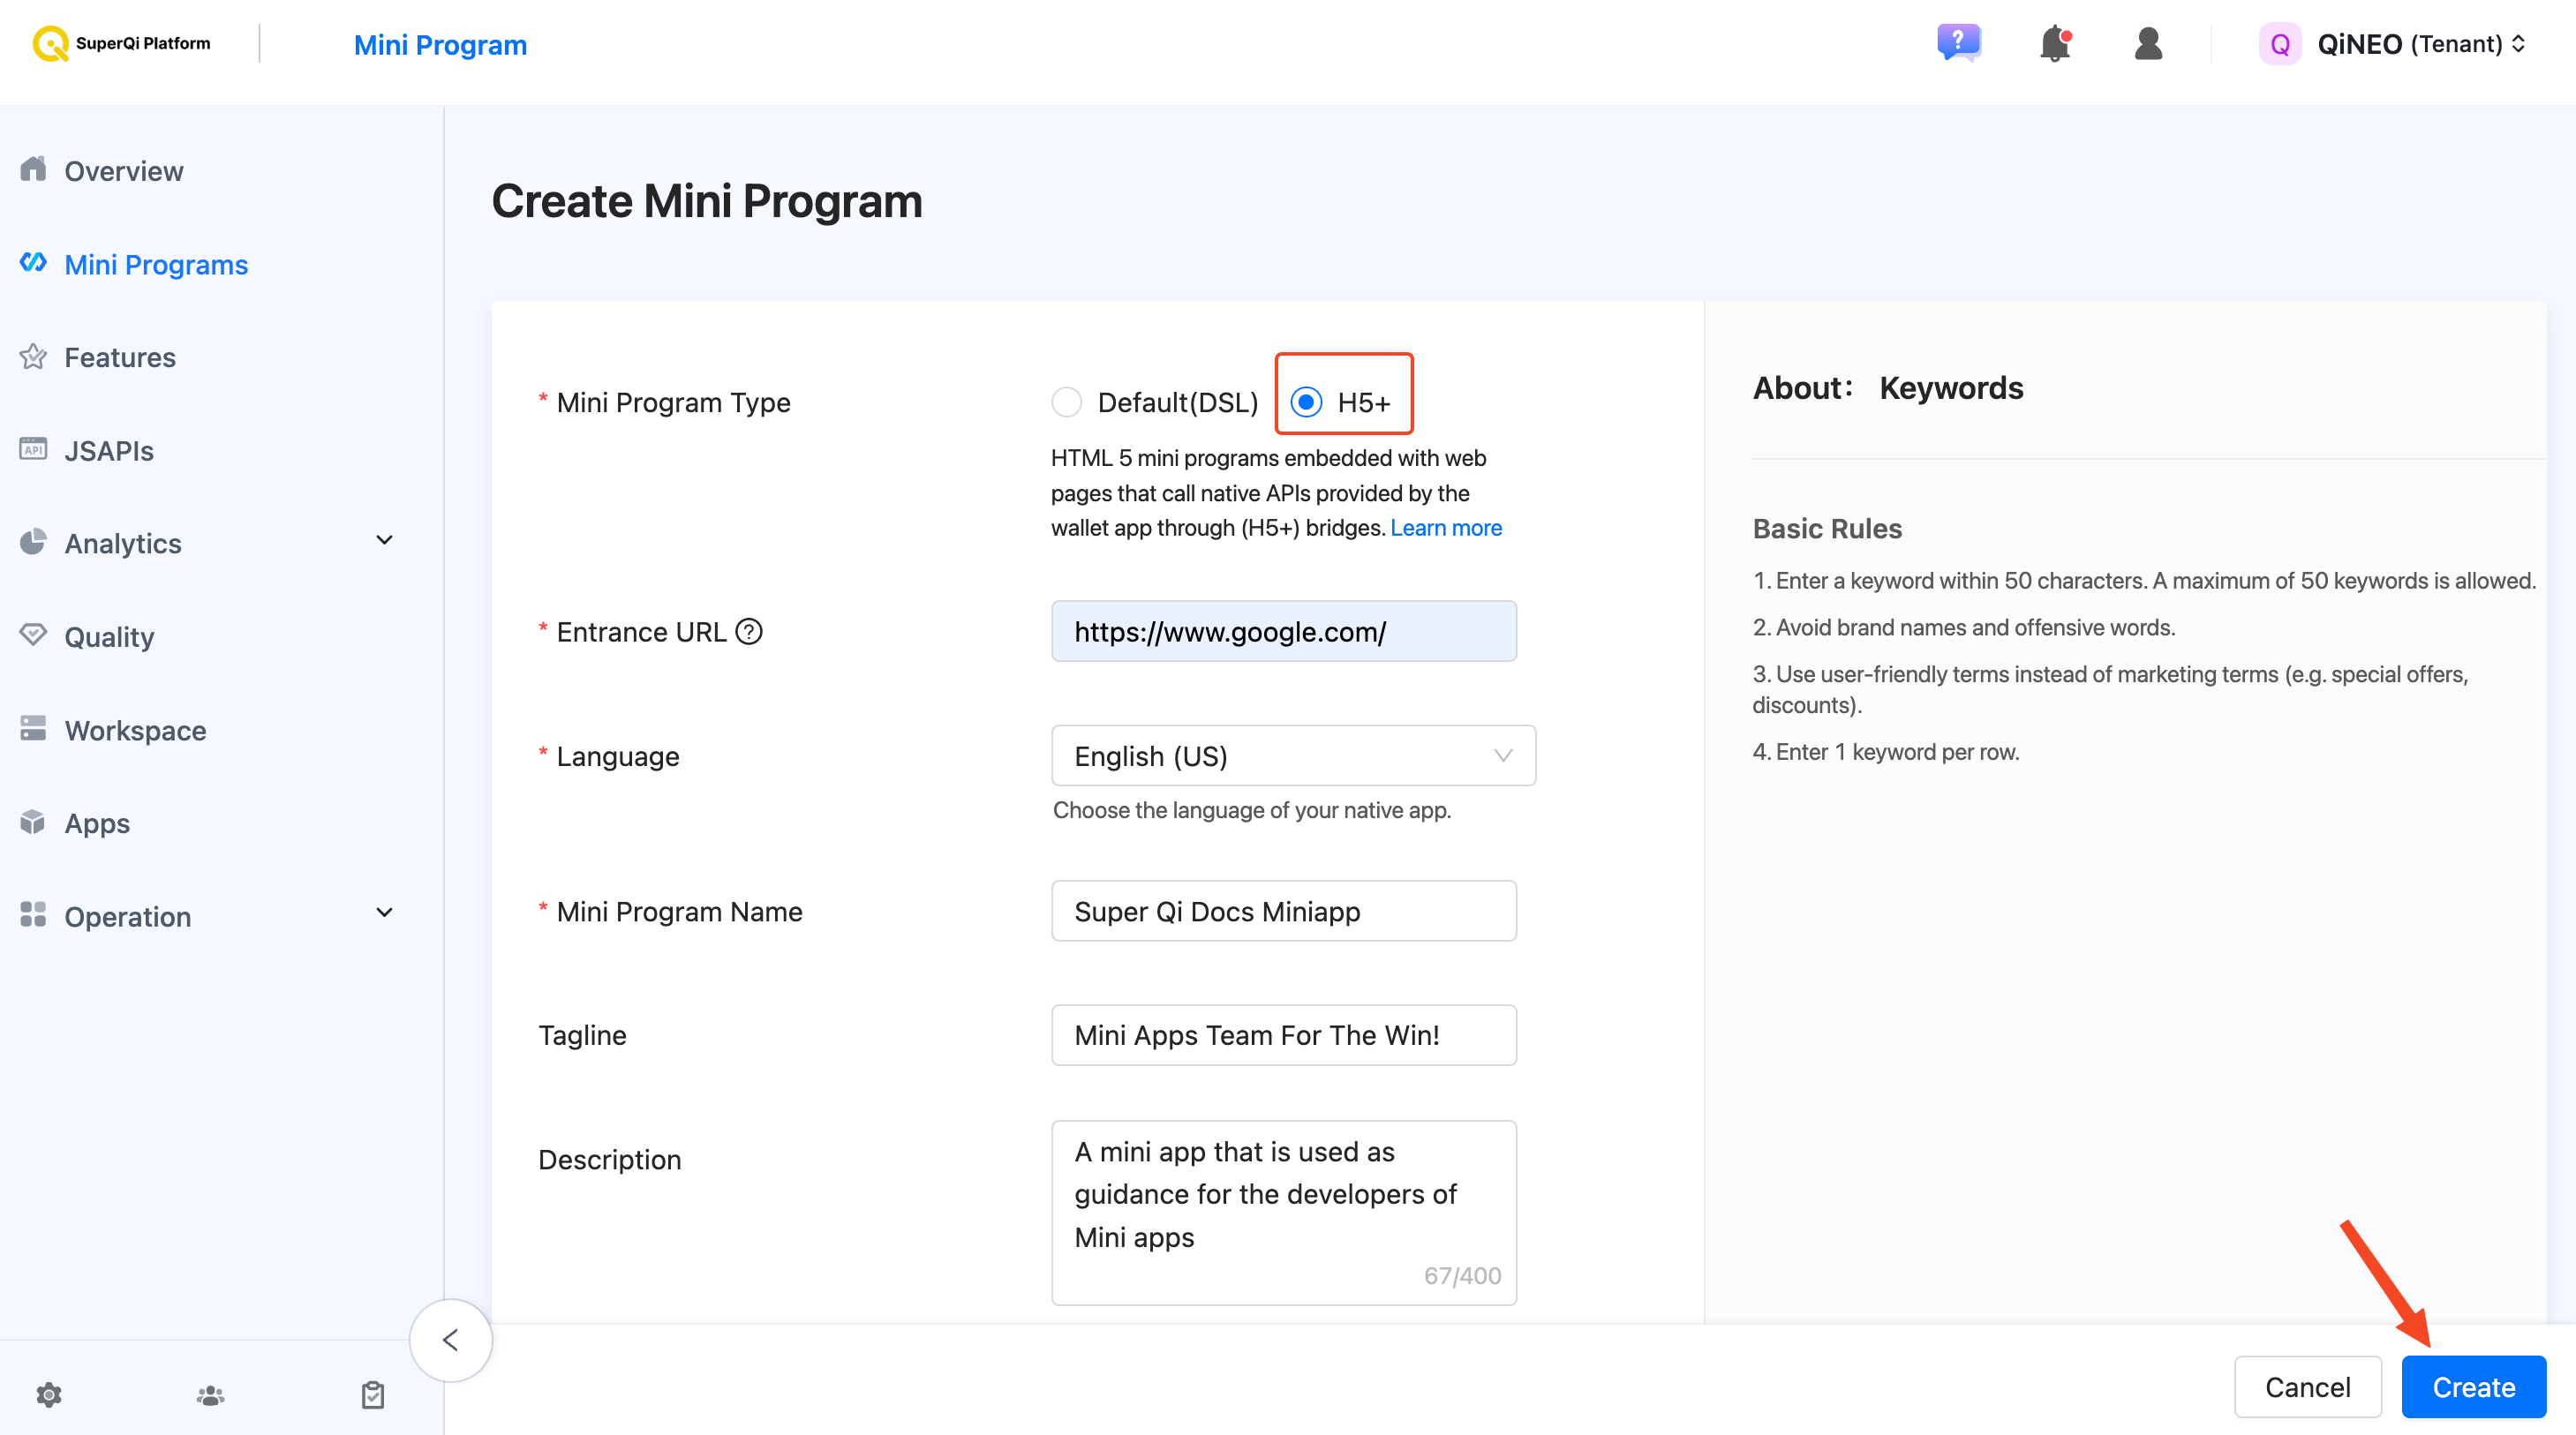Focus the Mini Program Name field
This screenshot has width=2576, height=1435.
[x=1284, y=911]
